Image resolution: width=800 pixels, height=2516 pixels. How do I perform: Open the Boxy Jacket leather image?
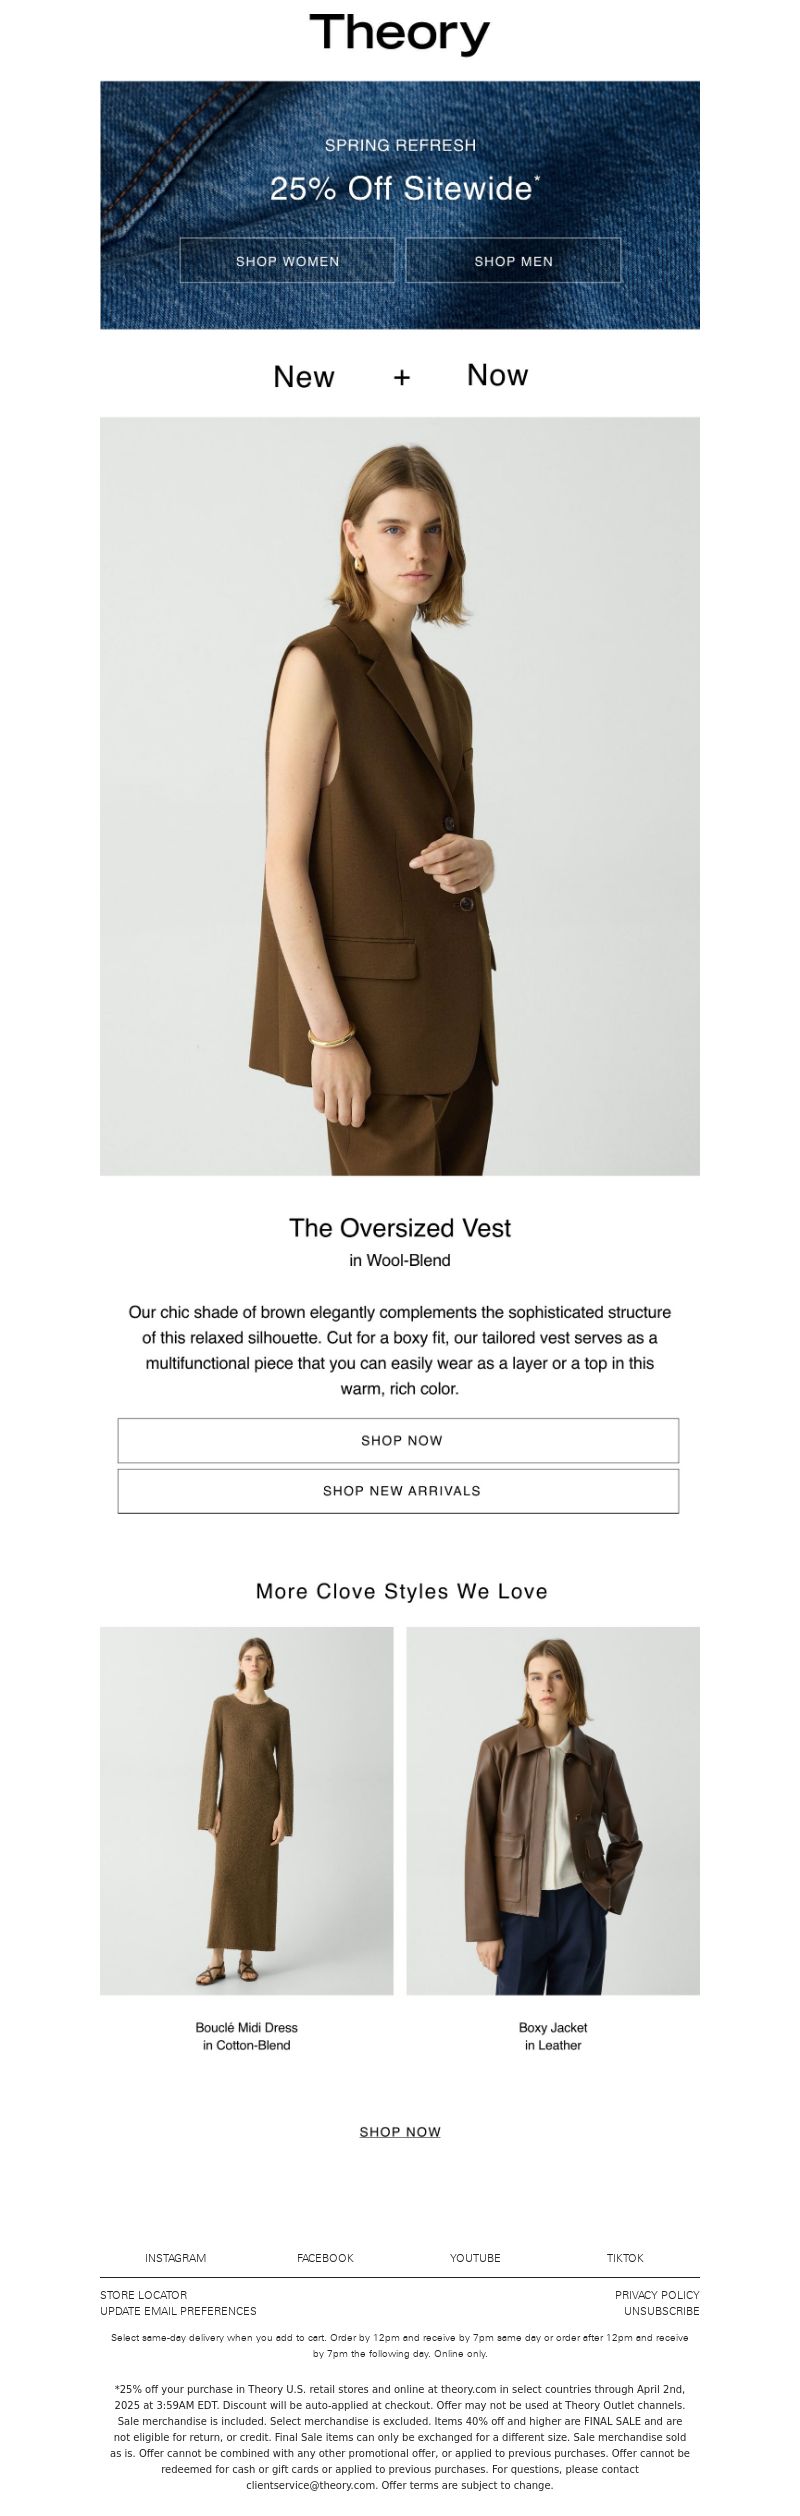[x=553, y=1810]
